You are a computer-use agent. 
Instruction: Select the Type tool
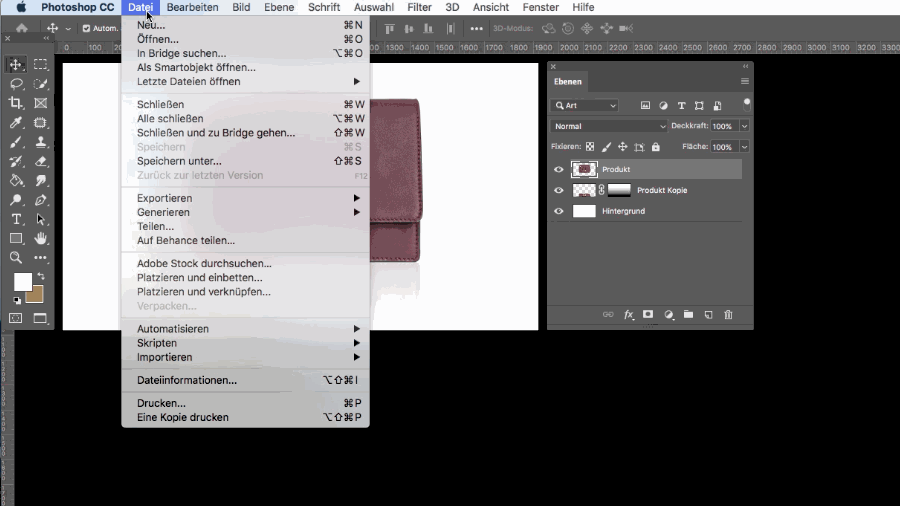(x=16, y=219)
